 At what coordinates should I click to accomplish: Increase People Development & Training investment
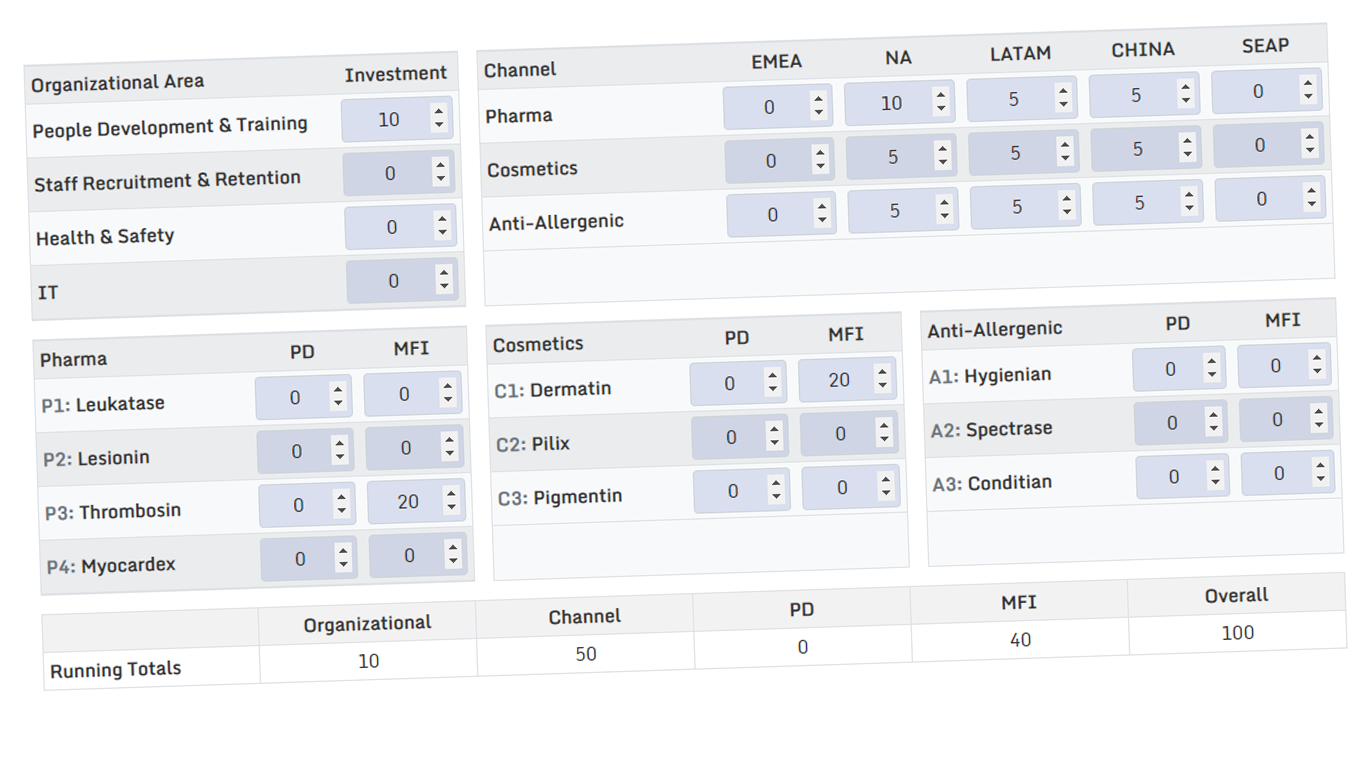coord(438,111)
